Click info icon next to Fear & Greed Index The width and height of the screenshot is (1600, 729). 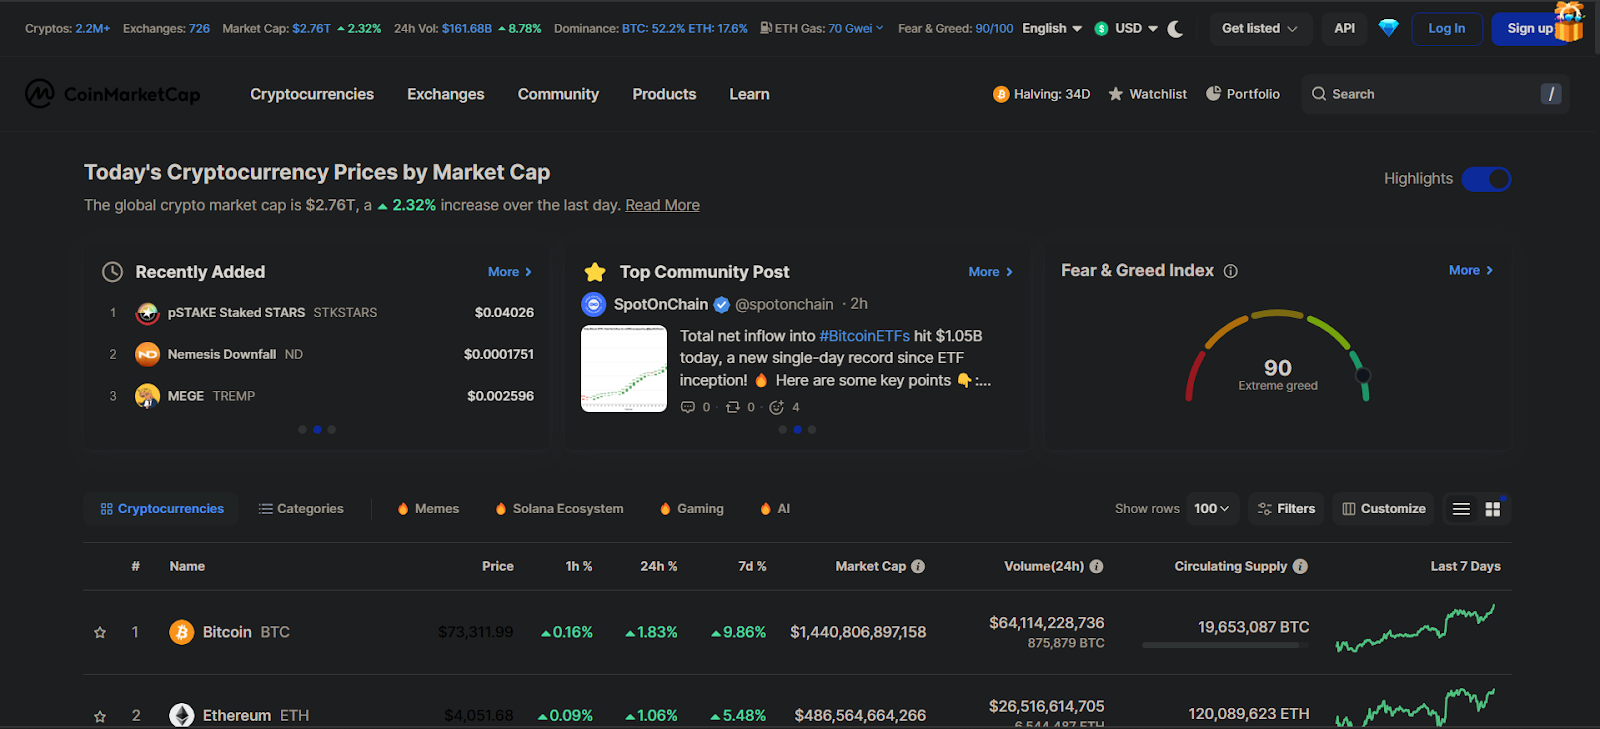[1231, 271]
